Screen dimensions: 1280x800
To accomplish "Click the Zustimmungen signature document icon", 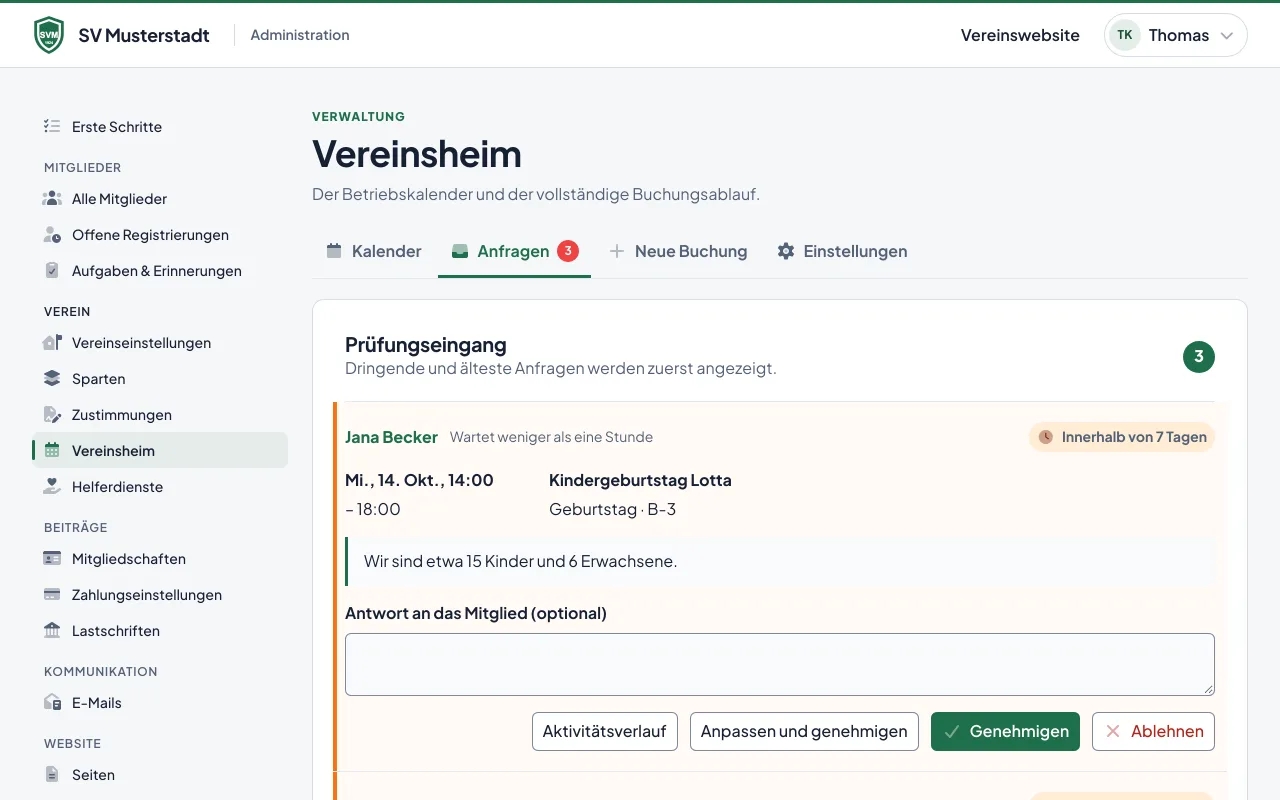I will [x=52, y=415].
